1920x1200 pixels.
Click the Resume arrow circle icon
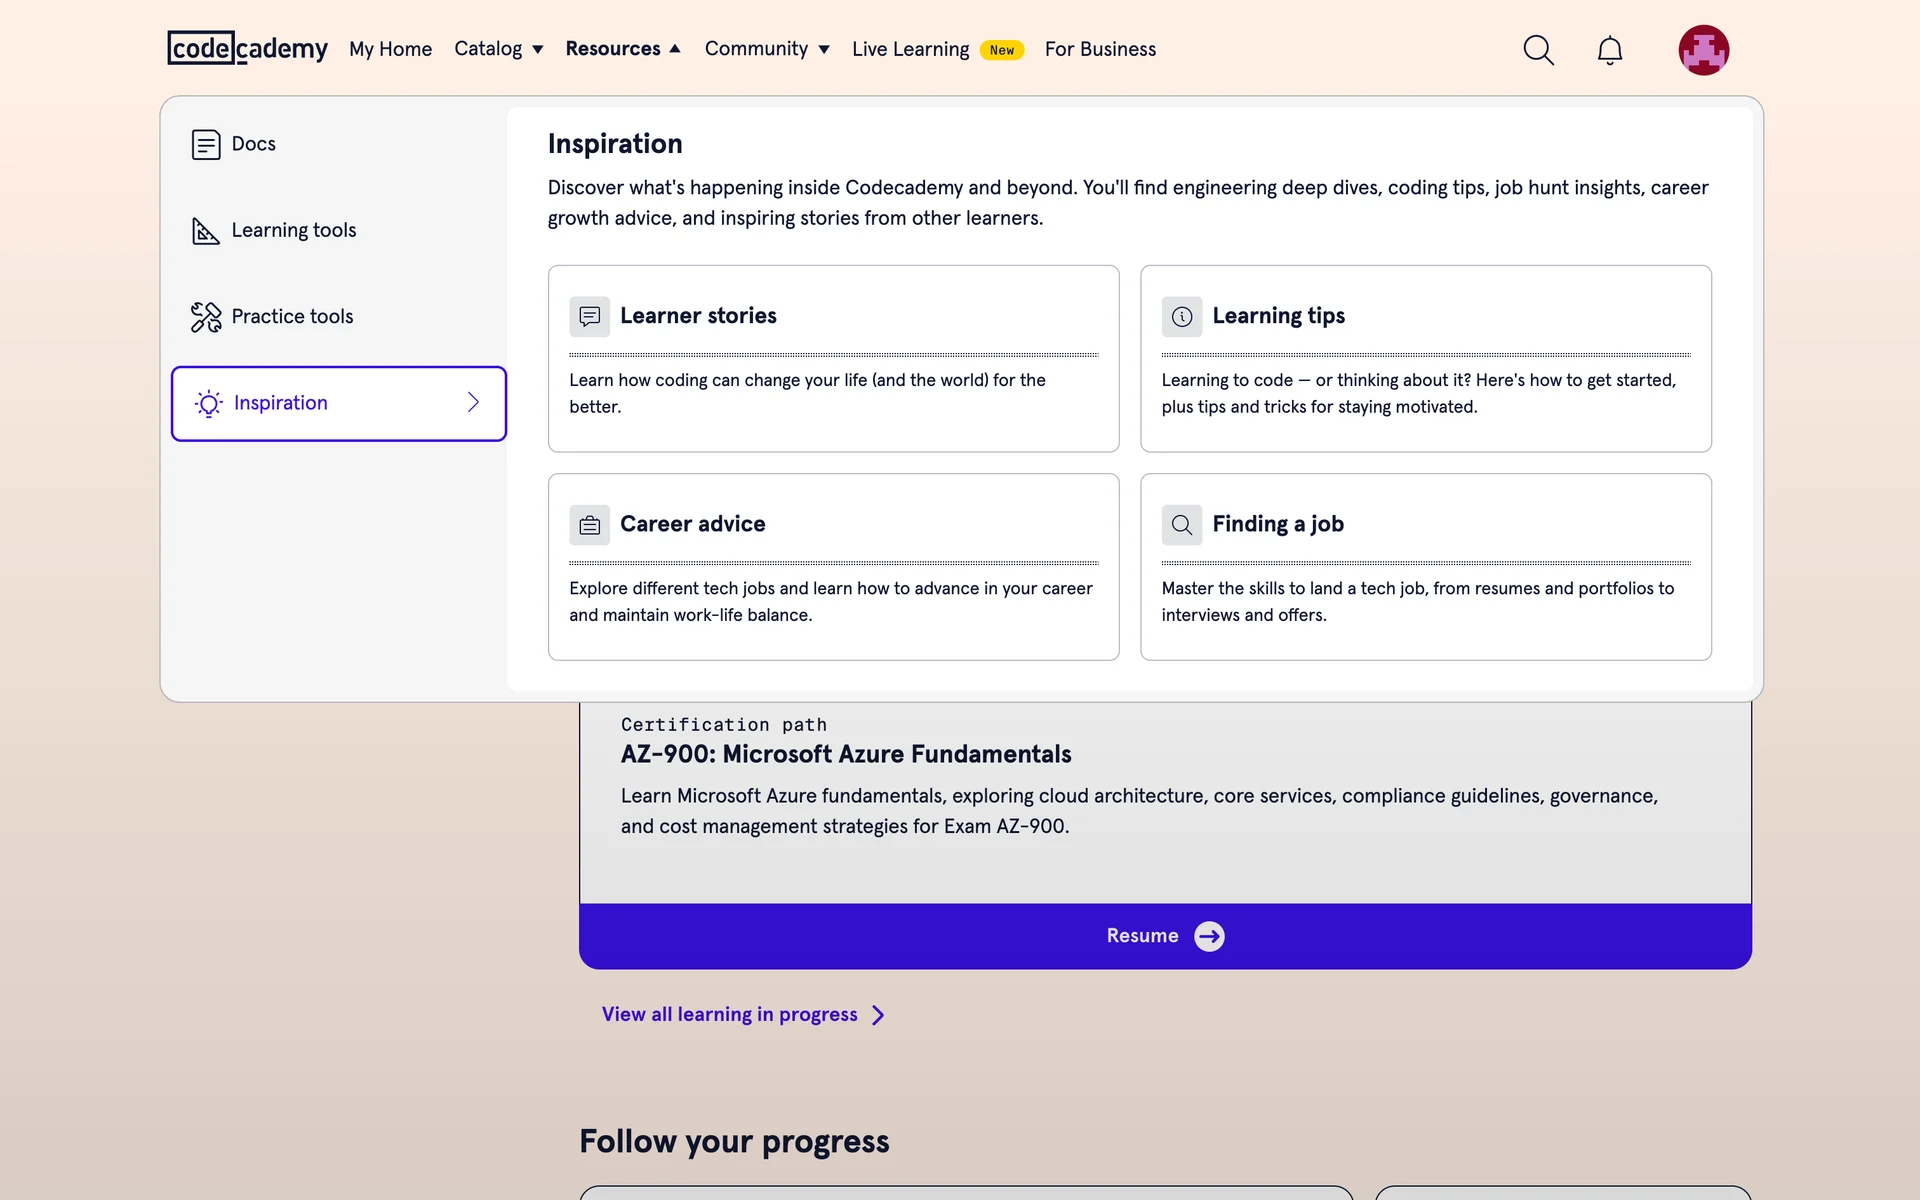point(1209,936)
